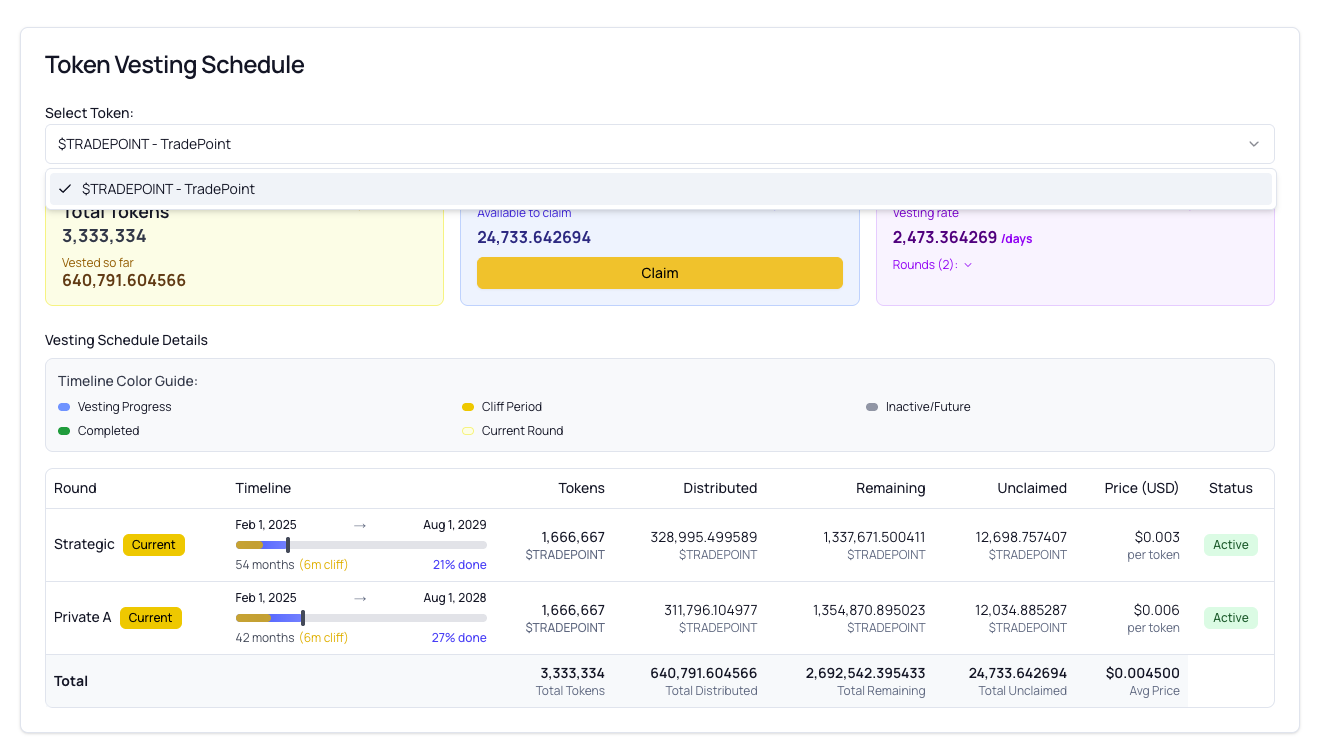The image size is (1326, 755).
Task: Click the Current Round legend swatch
Action: pyautogui.click(x=468, y=431)
